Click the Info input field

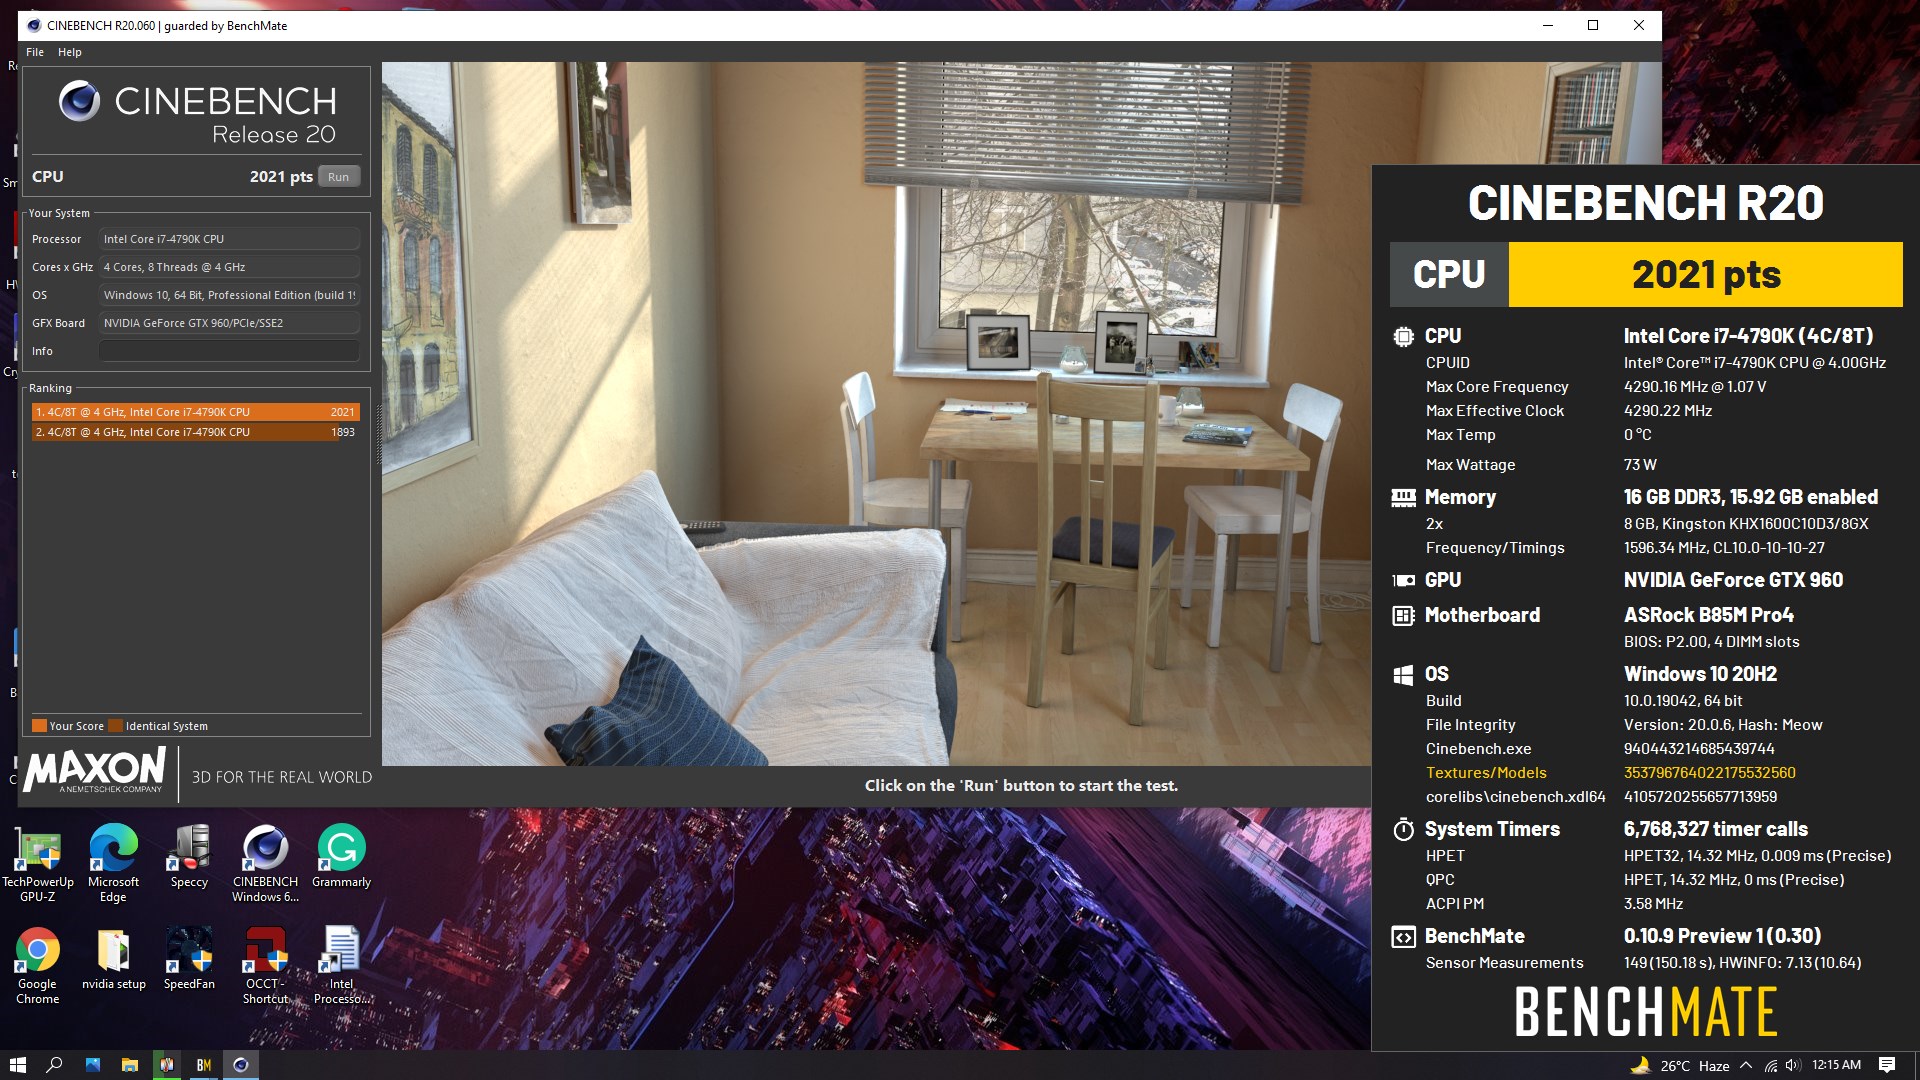[x=229, y=351]
